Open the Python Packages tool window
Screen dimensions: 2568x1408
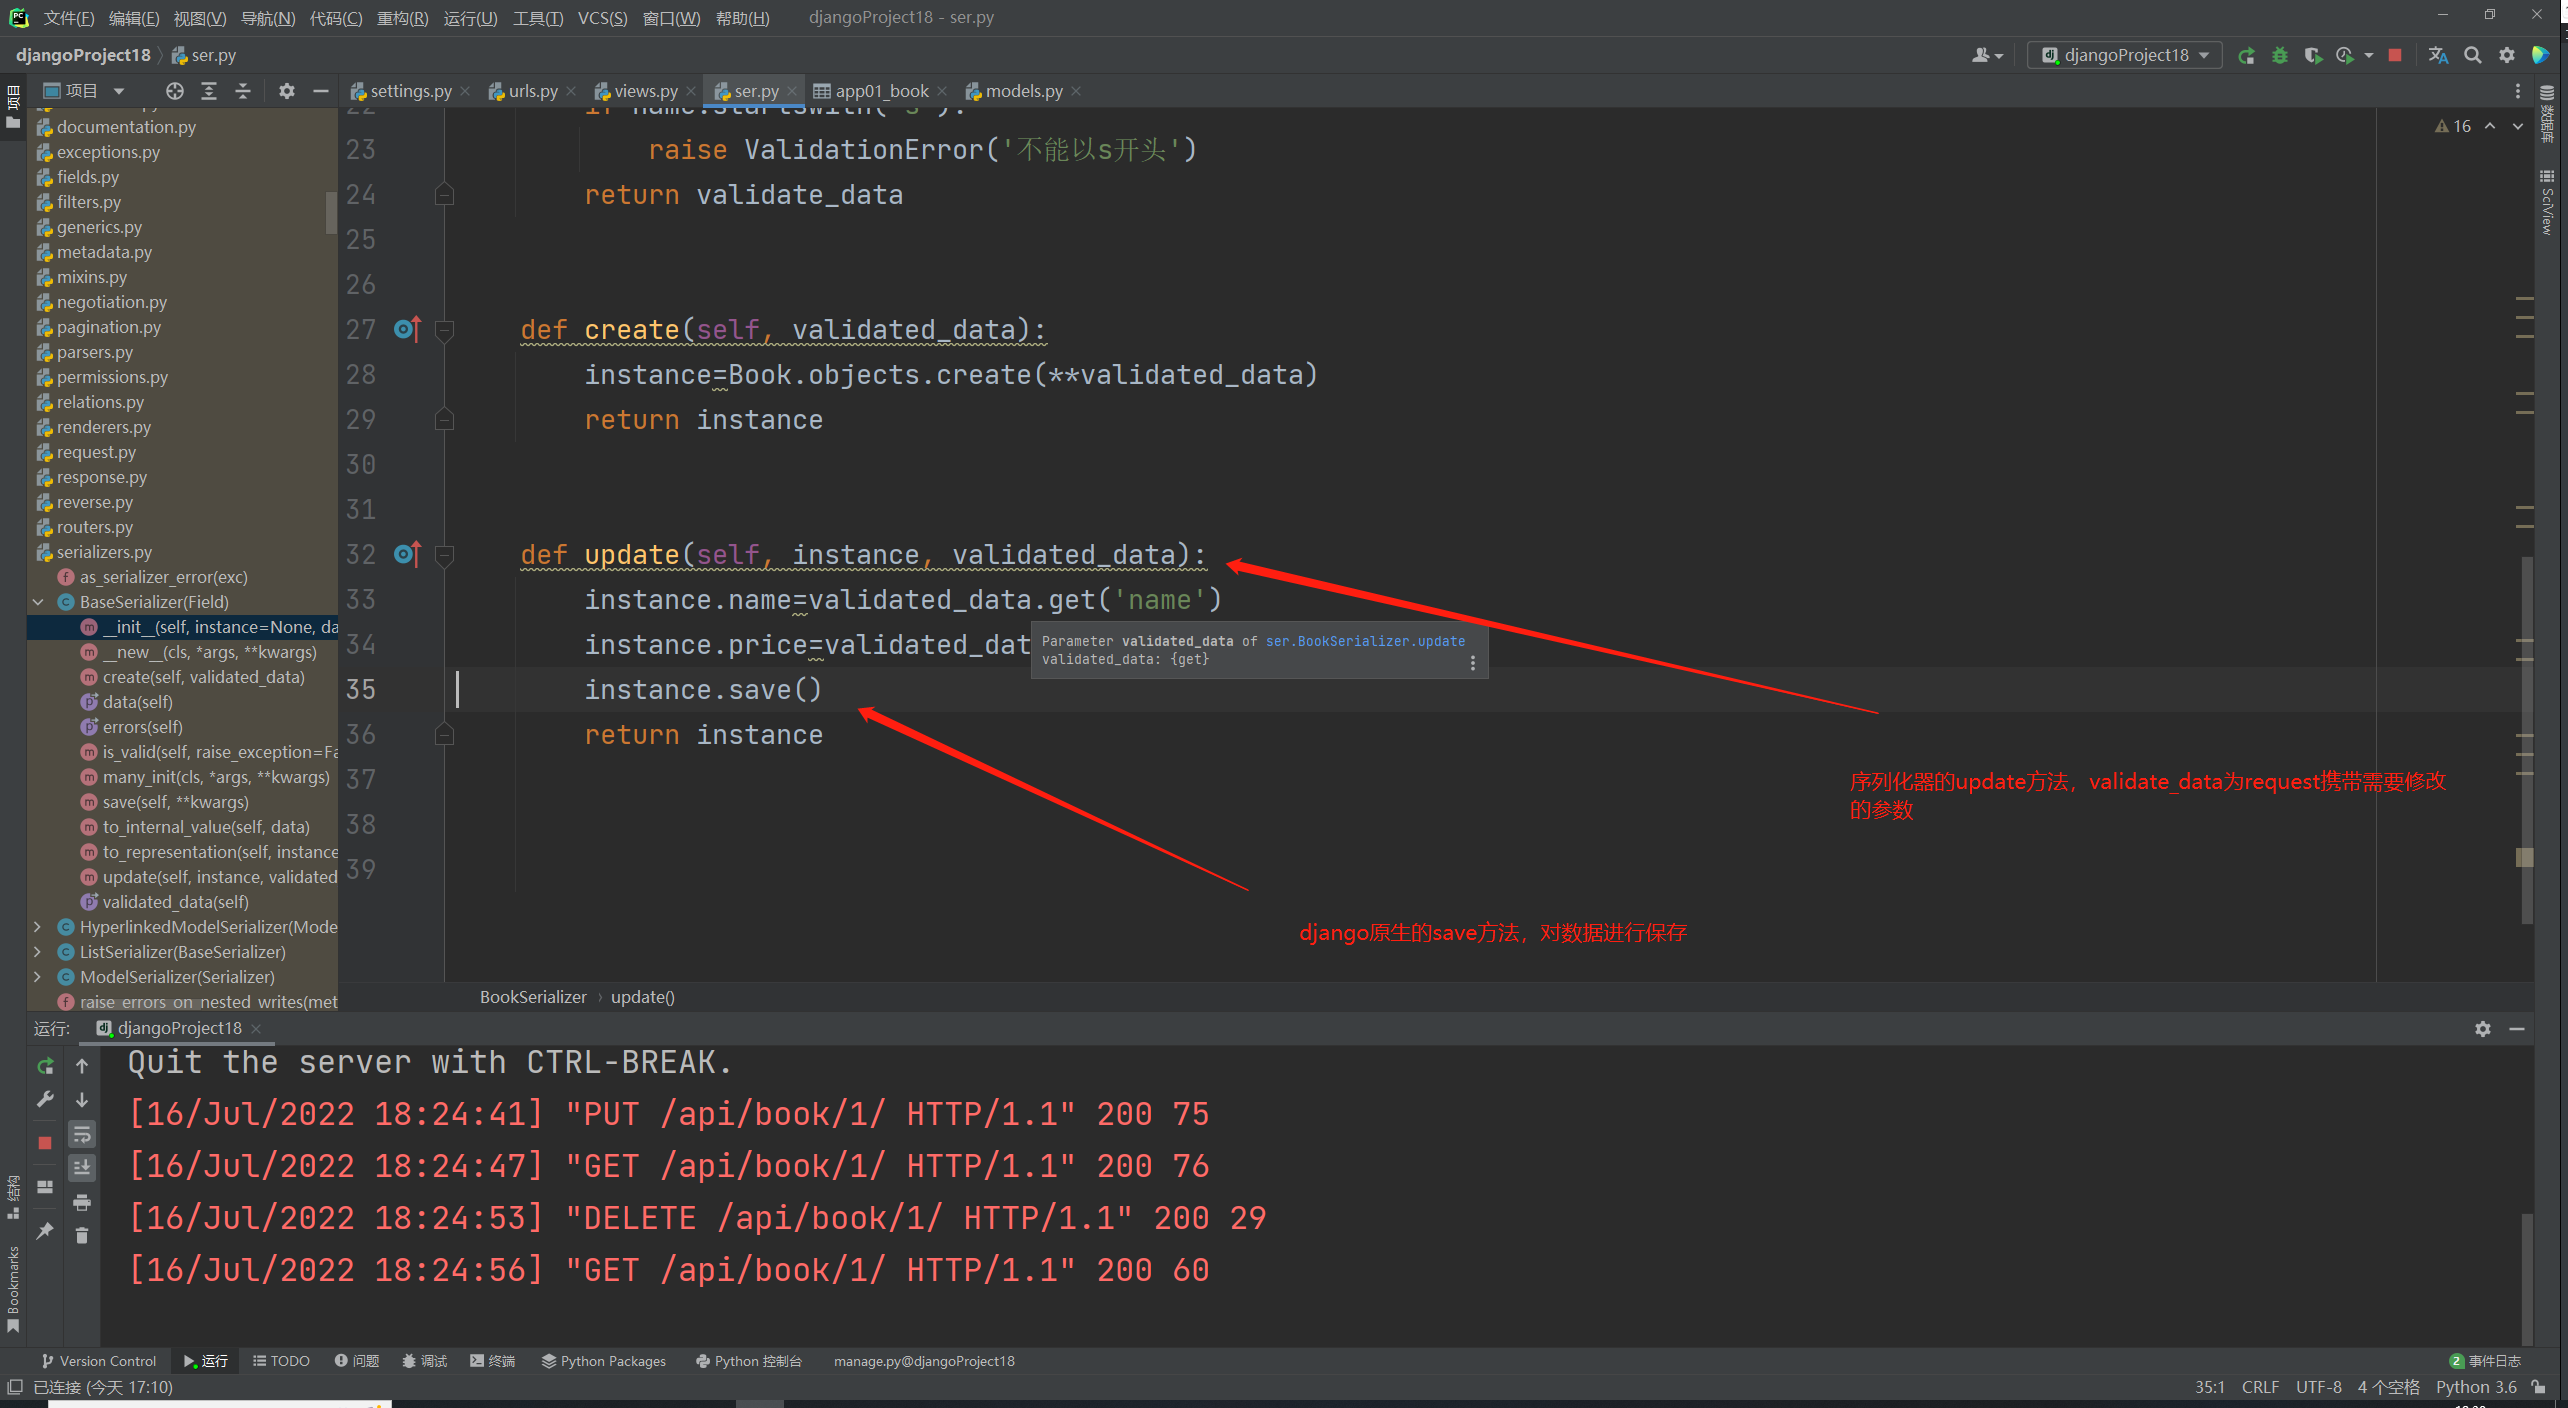coord(604,1361)
